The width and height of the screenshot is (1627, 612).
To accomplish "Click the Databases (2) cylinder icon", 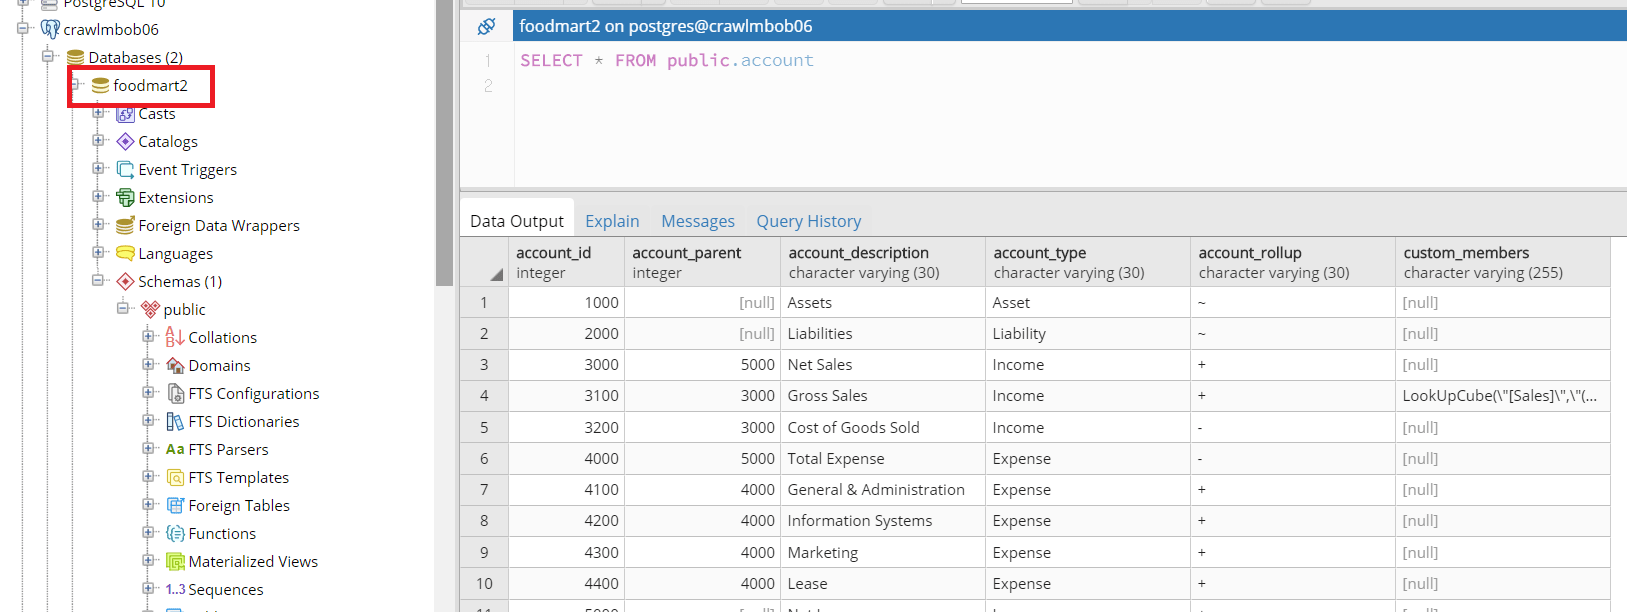I will [75, 57].
